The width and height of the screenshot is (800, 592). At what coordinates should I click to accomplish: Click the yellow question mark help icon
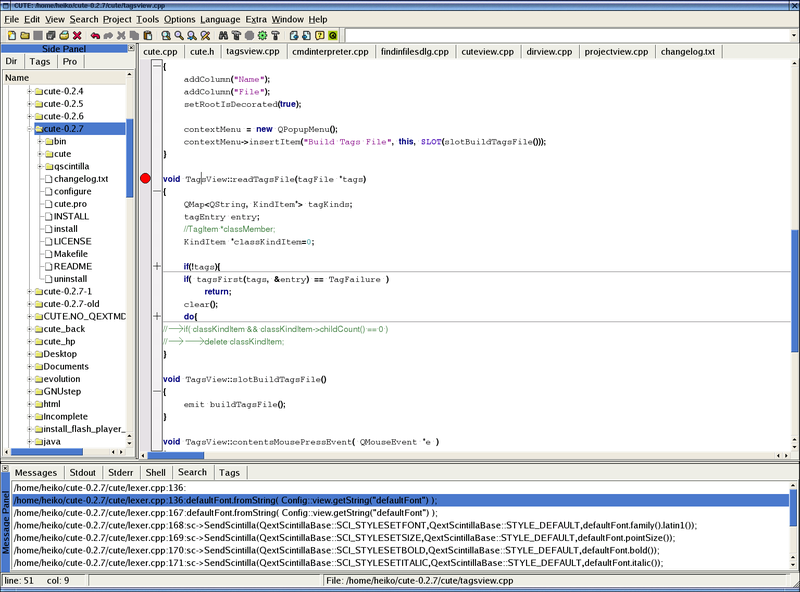click(320, 36)
